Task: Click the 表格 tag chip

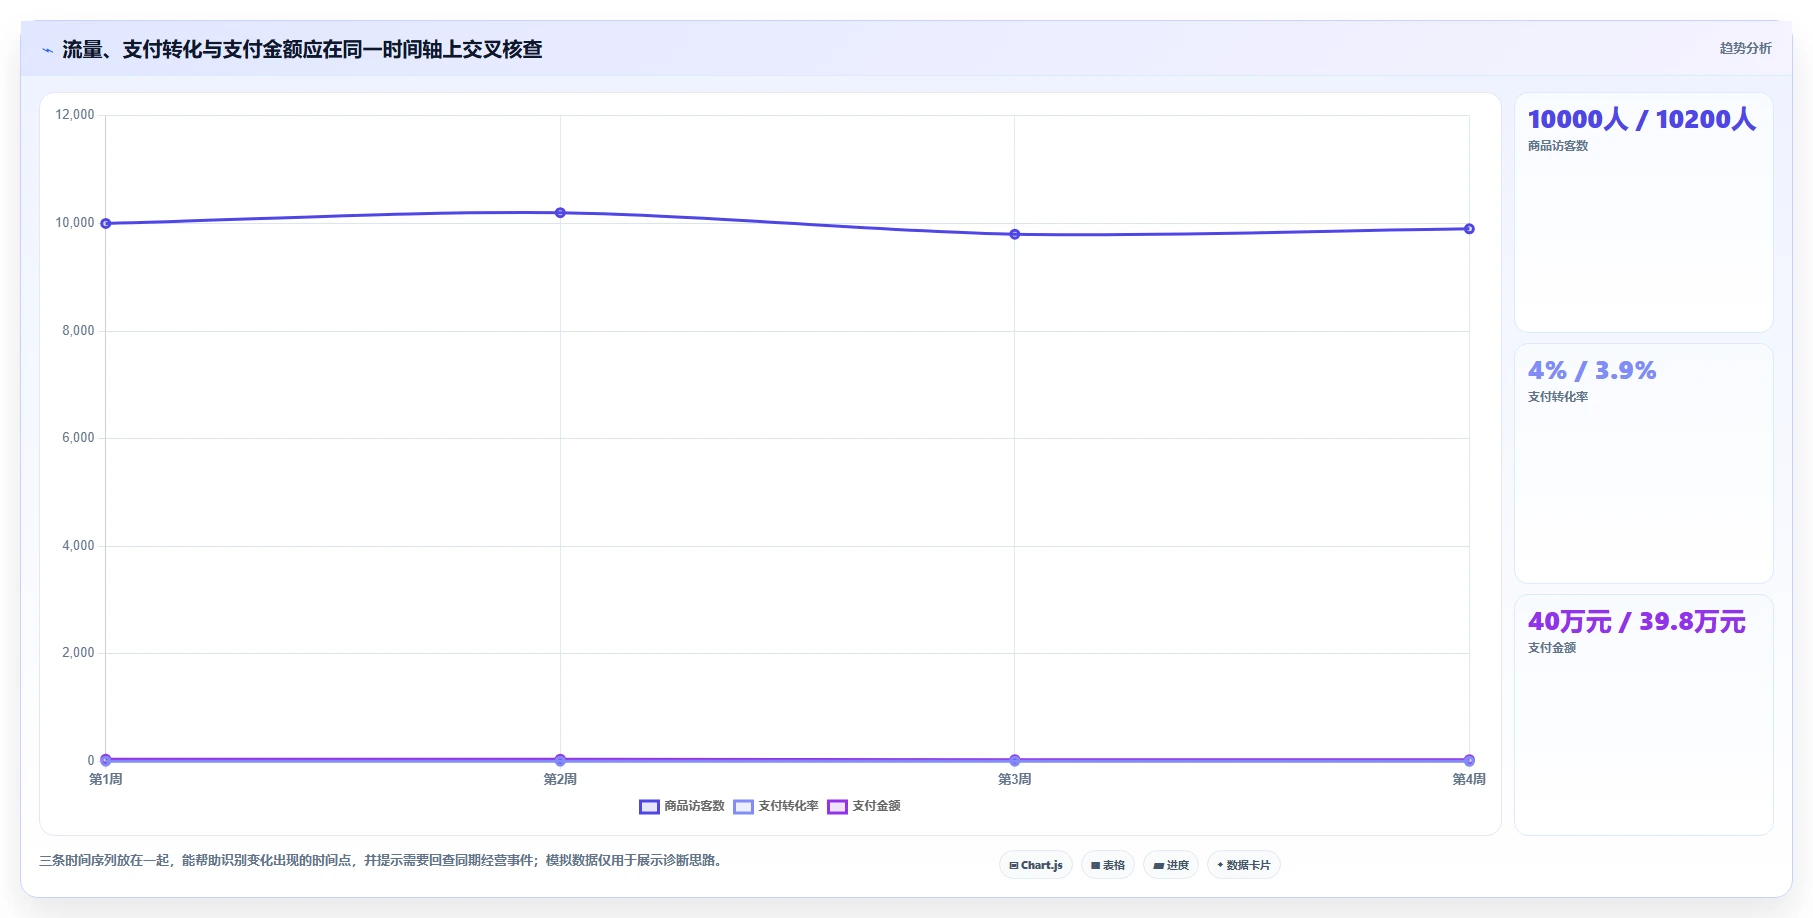Action: tap(1108, 865)
